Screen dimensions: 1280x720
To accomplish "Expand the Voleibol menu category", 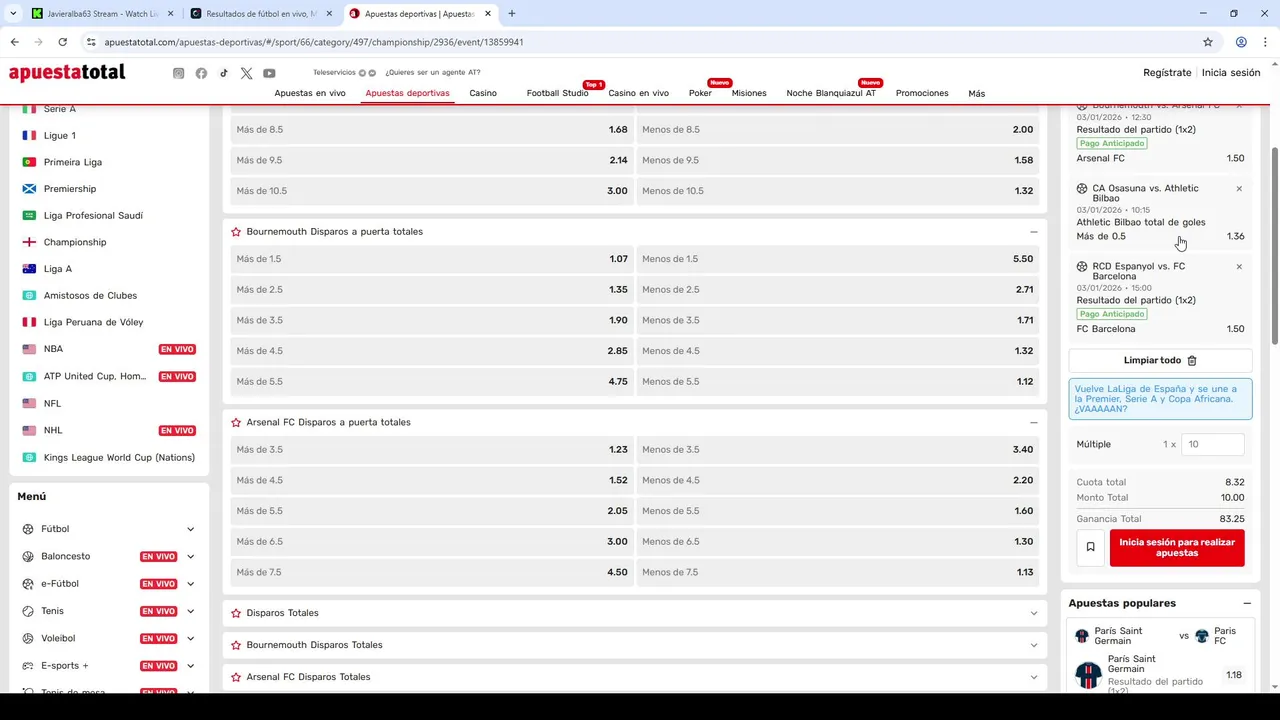I will (190, 638).
